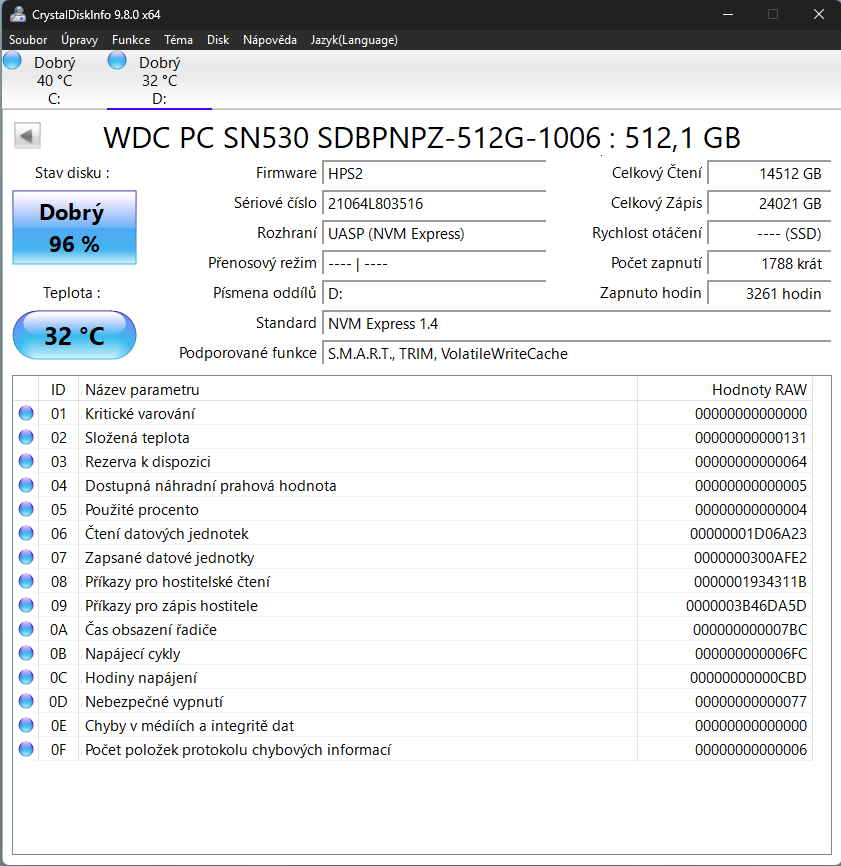Click the 32 °C temperature button

pos(75,335)
